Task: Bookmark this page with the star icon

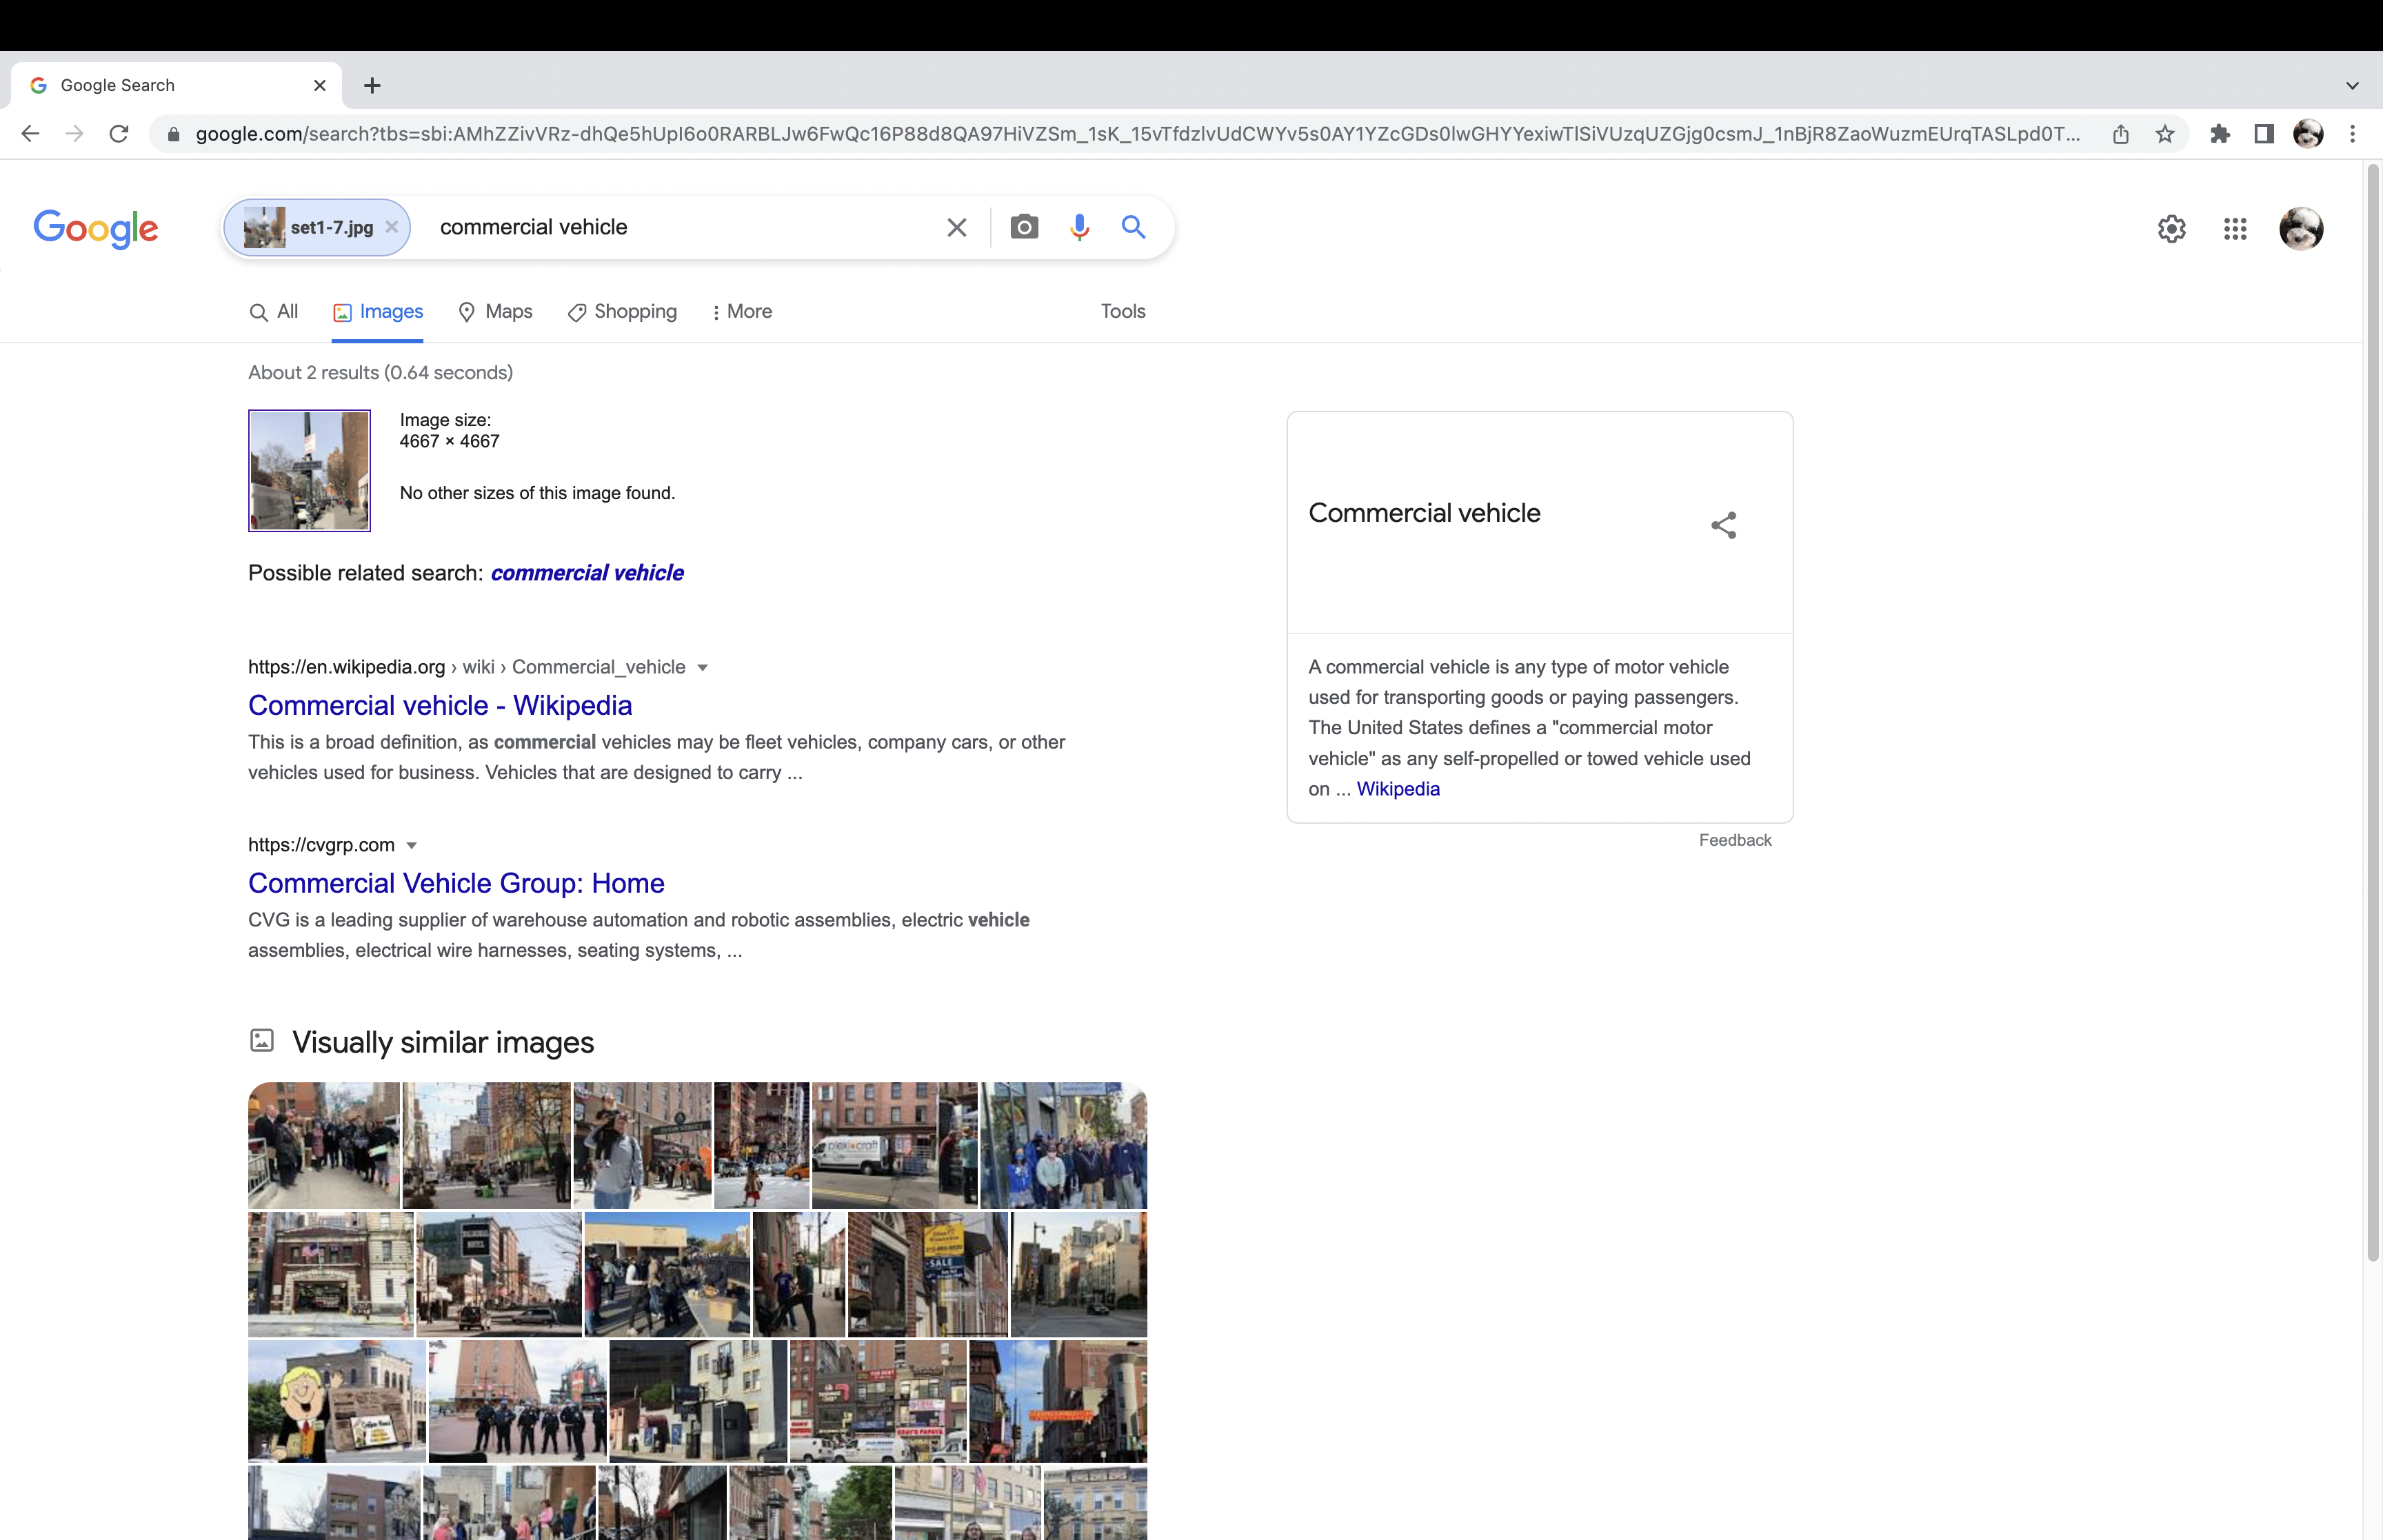Action: (x=2165, y=134)
